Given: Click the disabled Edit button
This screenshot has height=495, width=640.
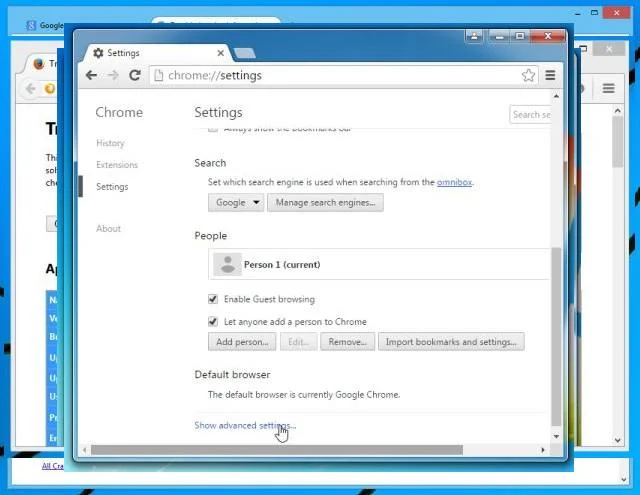Looking at the screenshot, I should 298,342.
